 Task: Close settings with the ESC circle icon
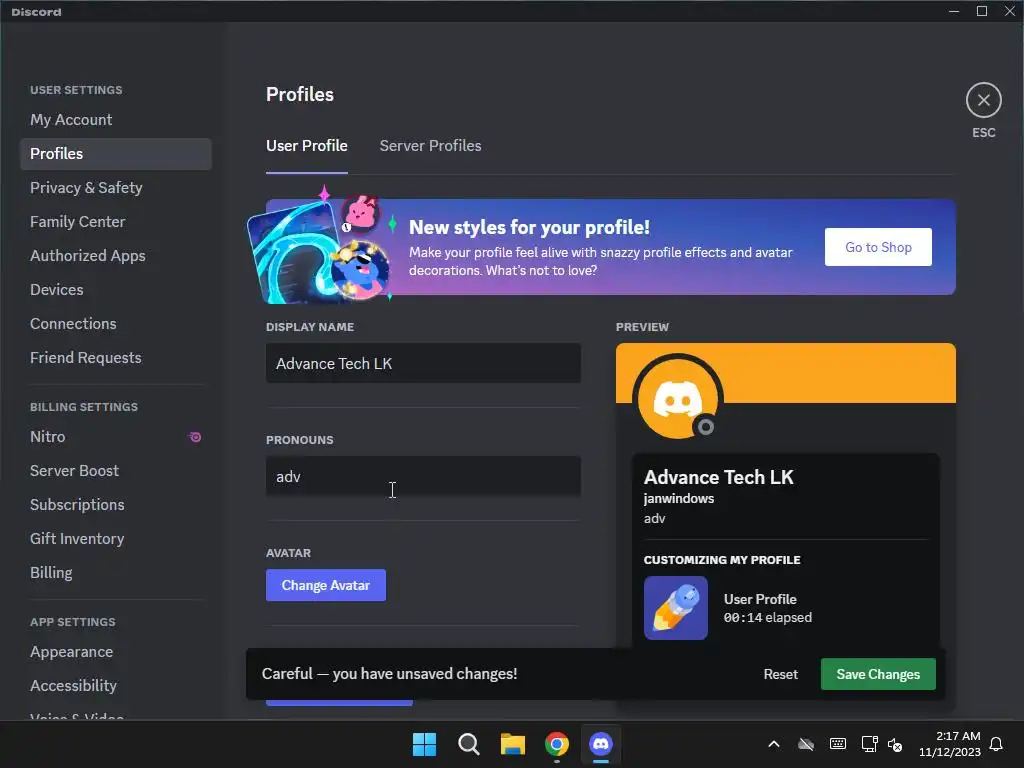click(x=984, y=101)
